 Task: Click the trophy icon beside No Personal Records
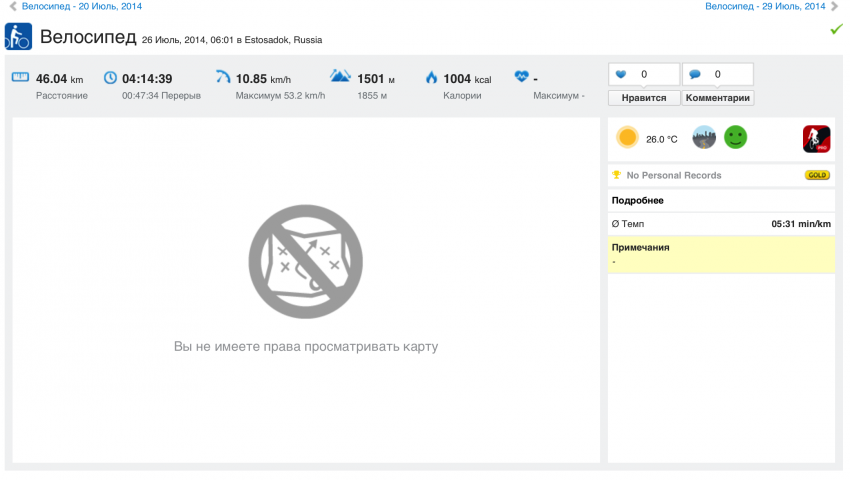coord(617,175)
